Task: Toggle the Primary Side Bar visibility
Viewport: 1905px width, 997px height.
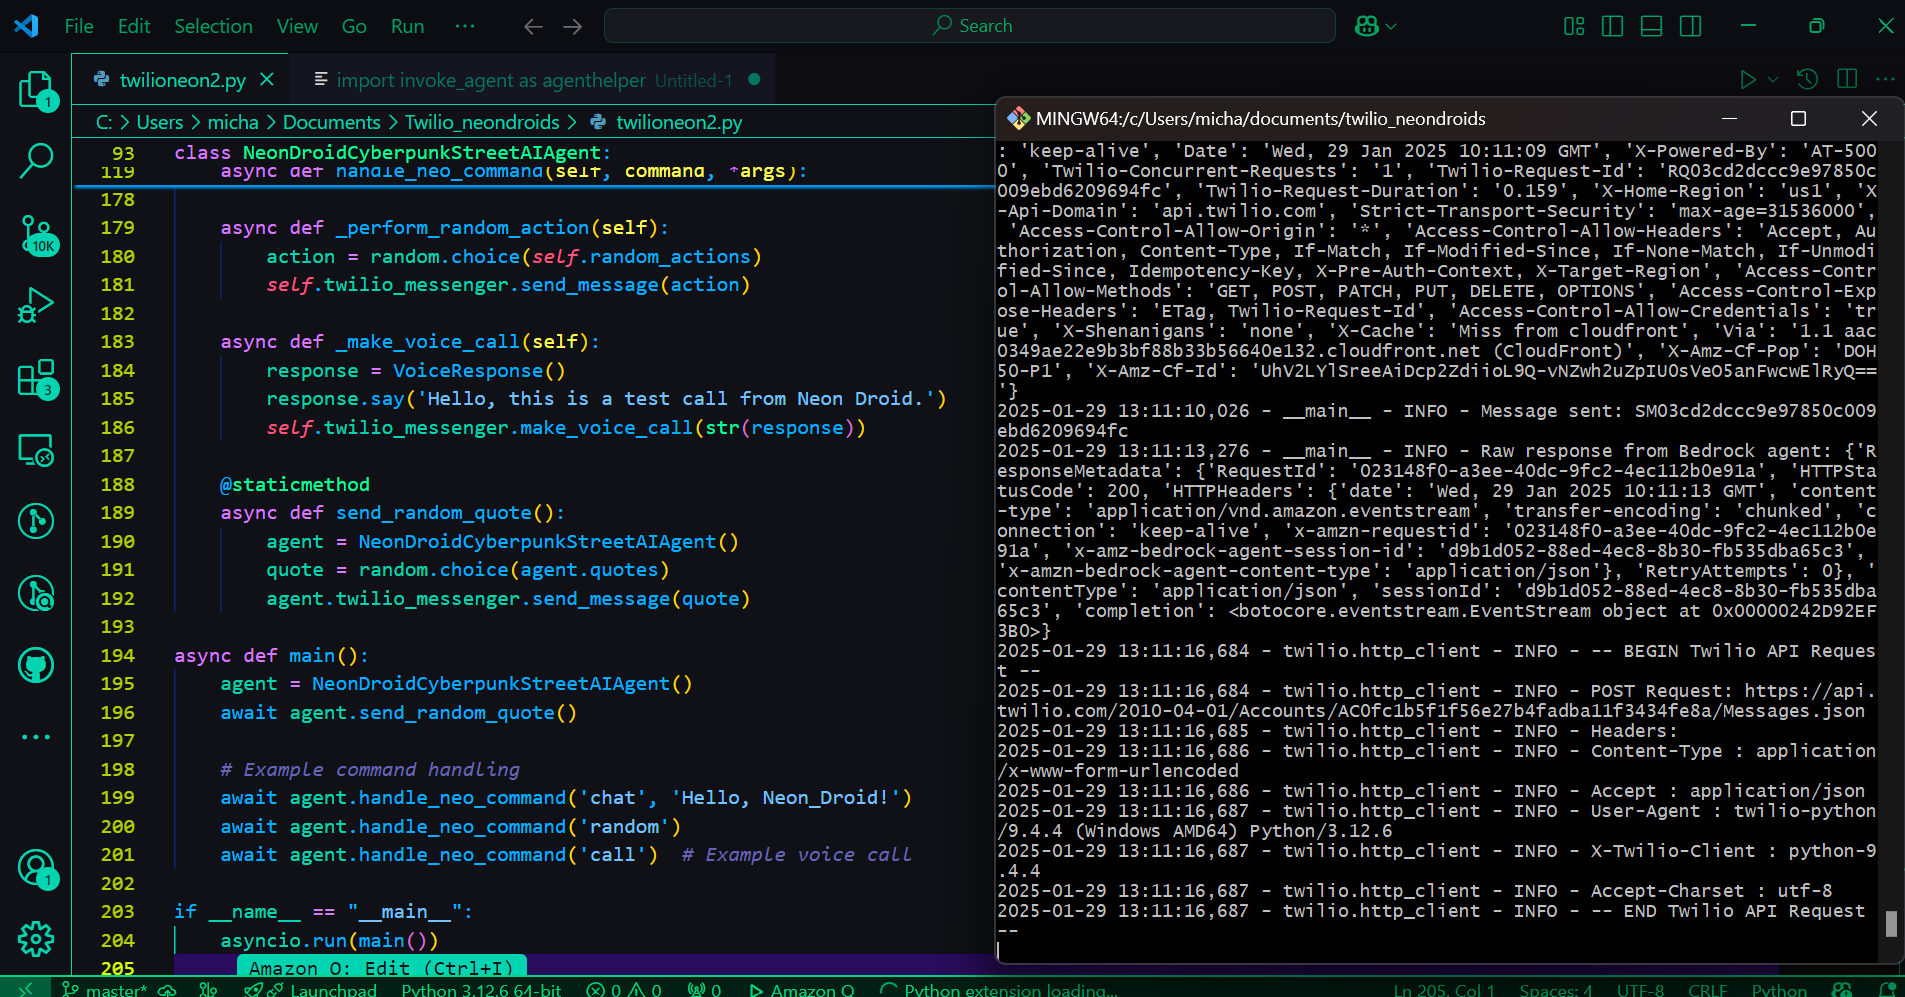Action: tap(1612, 26)
